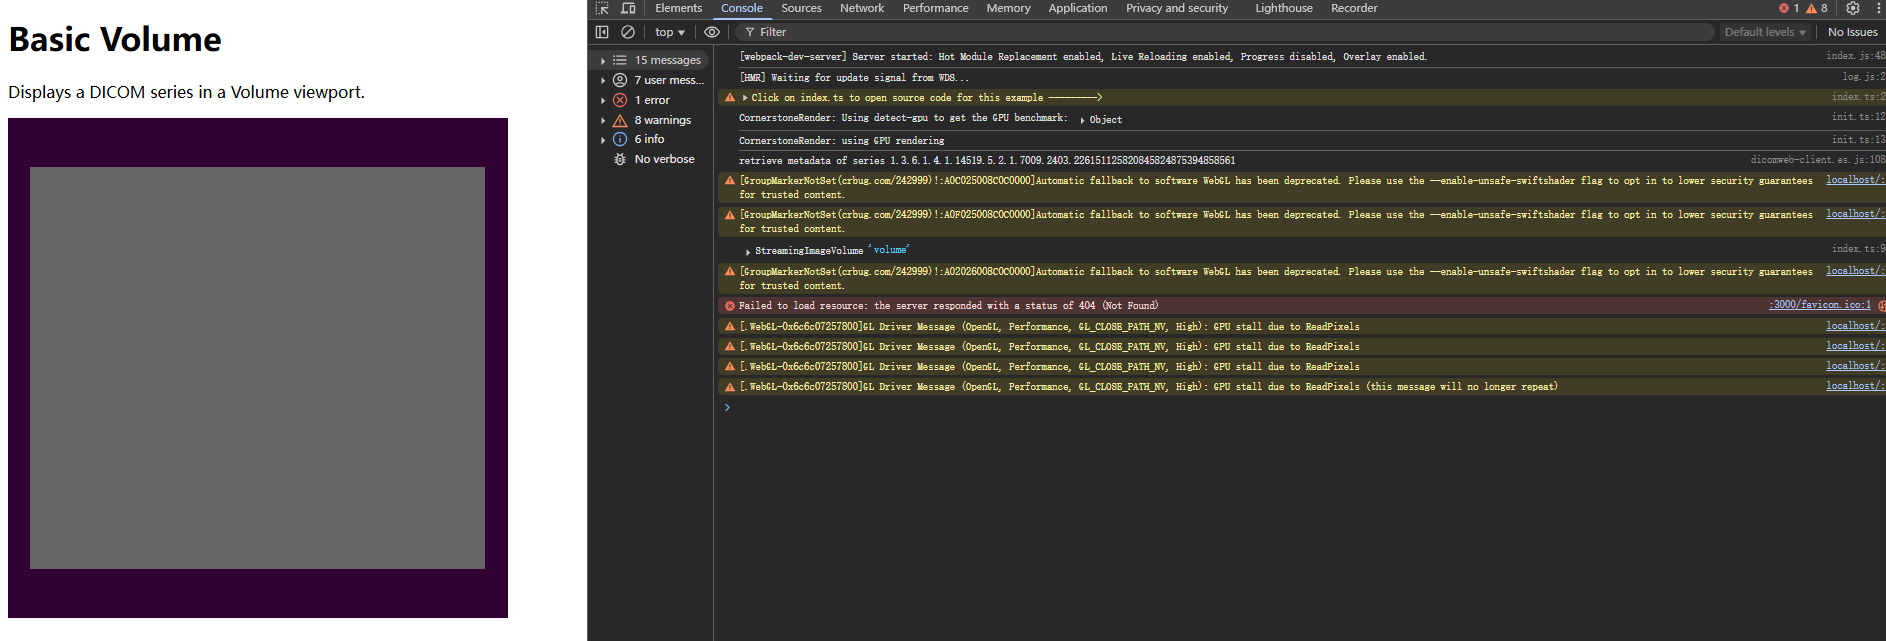Activate the inspect element picker icon

pyautogui.click(x=602, y=8)
